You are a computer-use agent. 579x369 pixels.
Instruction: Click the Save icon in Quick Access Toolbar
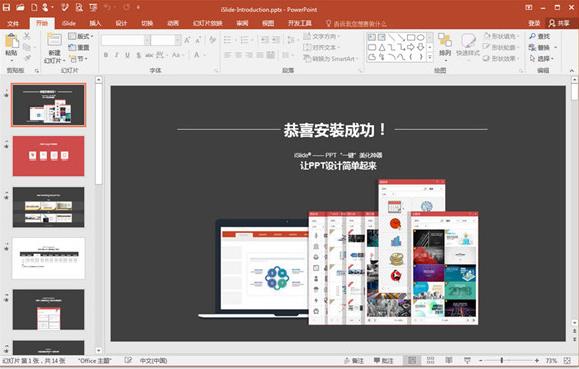tap(7, 7)
